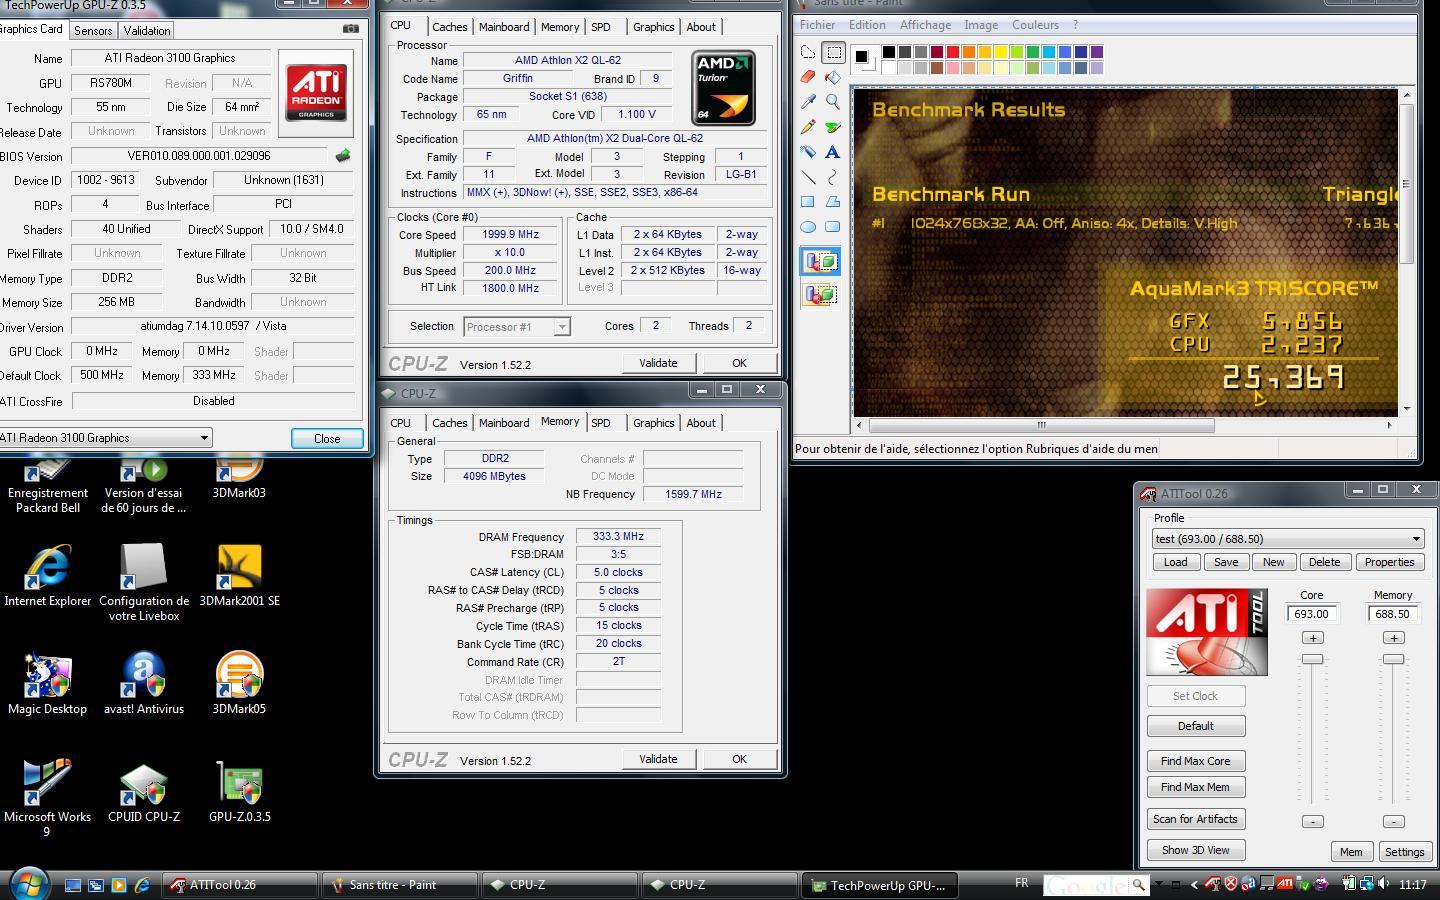Image resolution: width=1440 pixels, height=900 pixels.
Task: Pick the Curve tool in Paint
Action: [x=833, y=177]
